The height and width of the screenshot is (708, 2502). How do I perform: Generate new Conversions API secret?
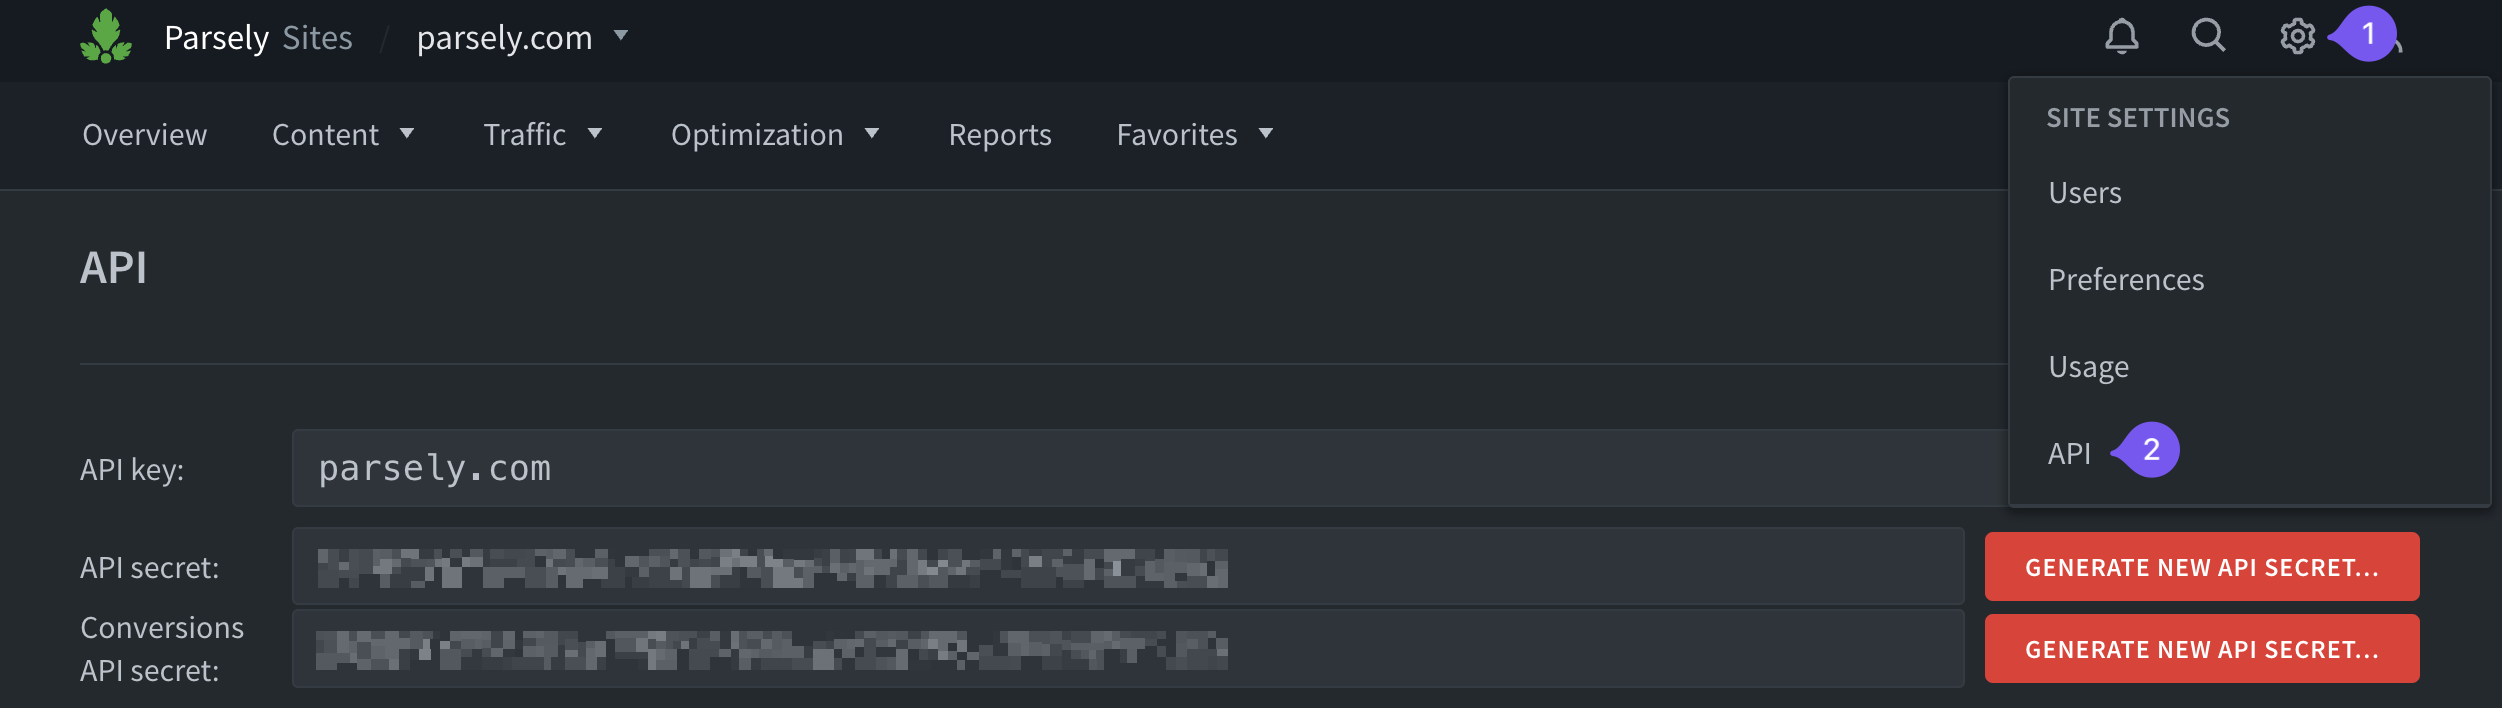coord(2201,649)
